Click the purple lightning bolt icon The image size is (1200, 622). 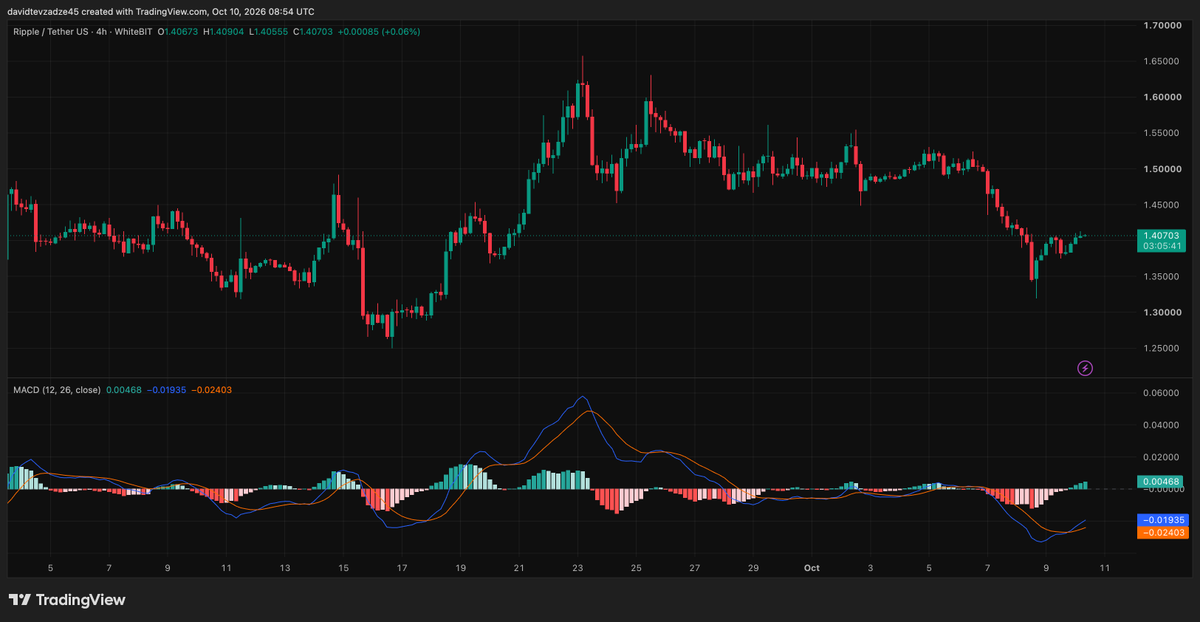[x=1085, y=368]
